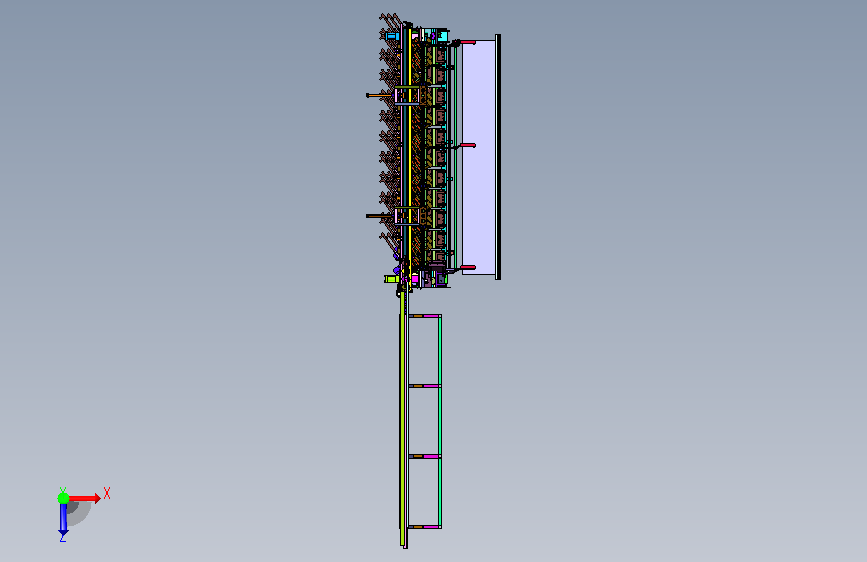Click the red X axis arrow of the triad
The image size is (867, 562).
(84, 498)
